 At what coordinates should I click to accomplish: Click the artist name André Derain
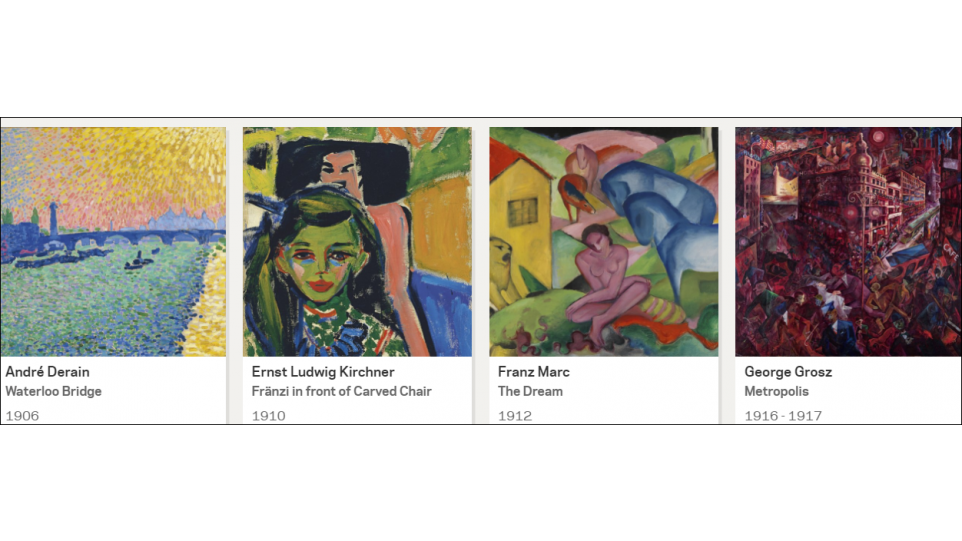pyautogui.click(x=48, y=372)
